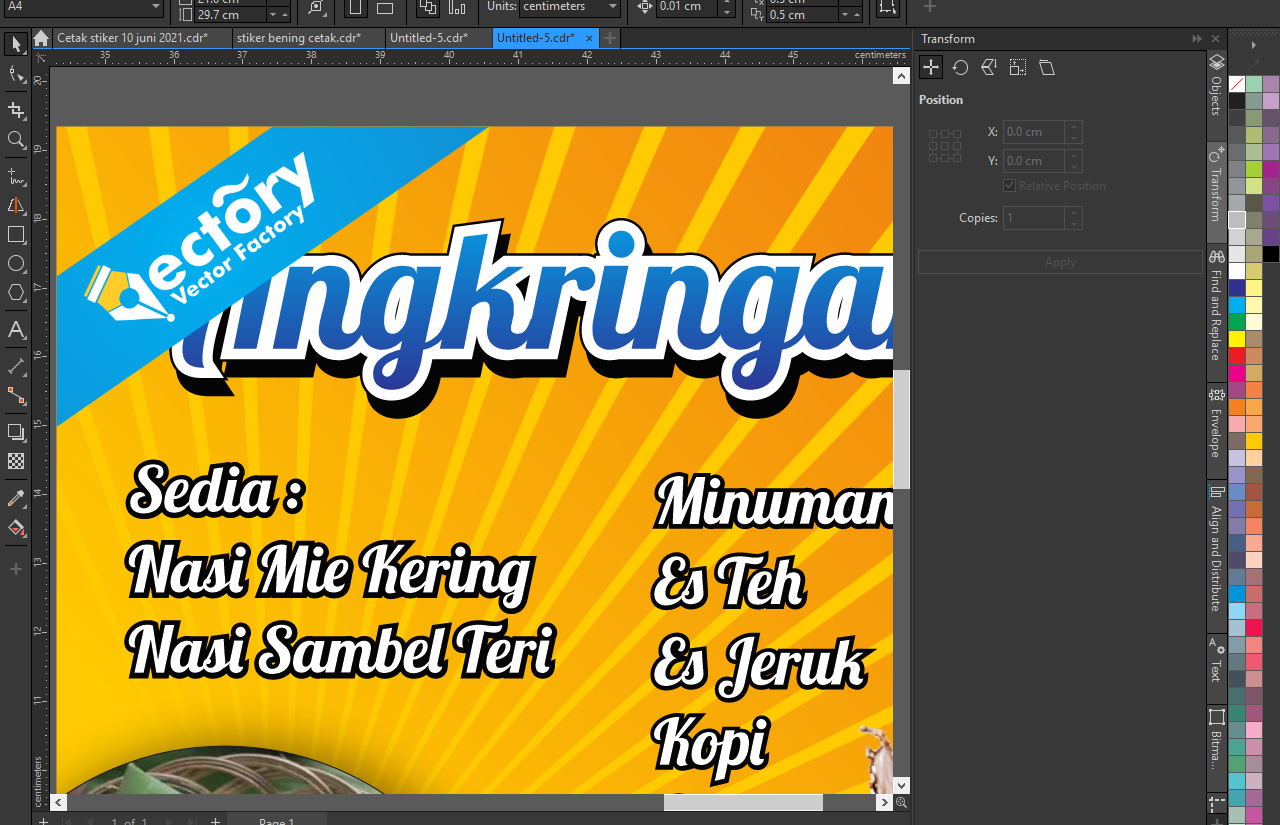Image resolution: width=1280 pixels, height=825 pixels.
Task: Pick the yellow swatch in the palette
Action: click(1237, 338)
